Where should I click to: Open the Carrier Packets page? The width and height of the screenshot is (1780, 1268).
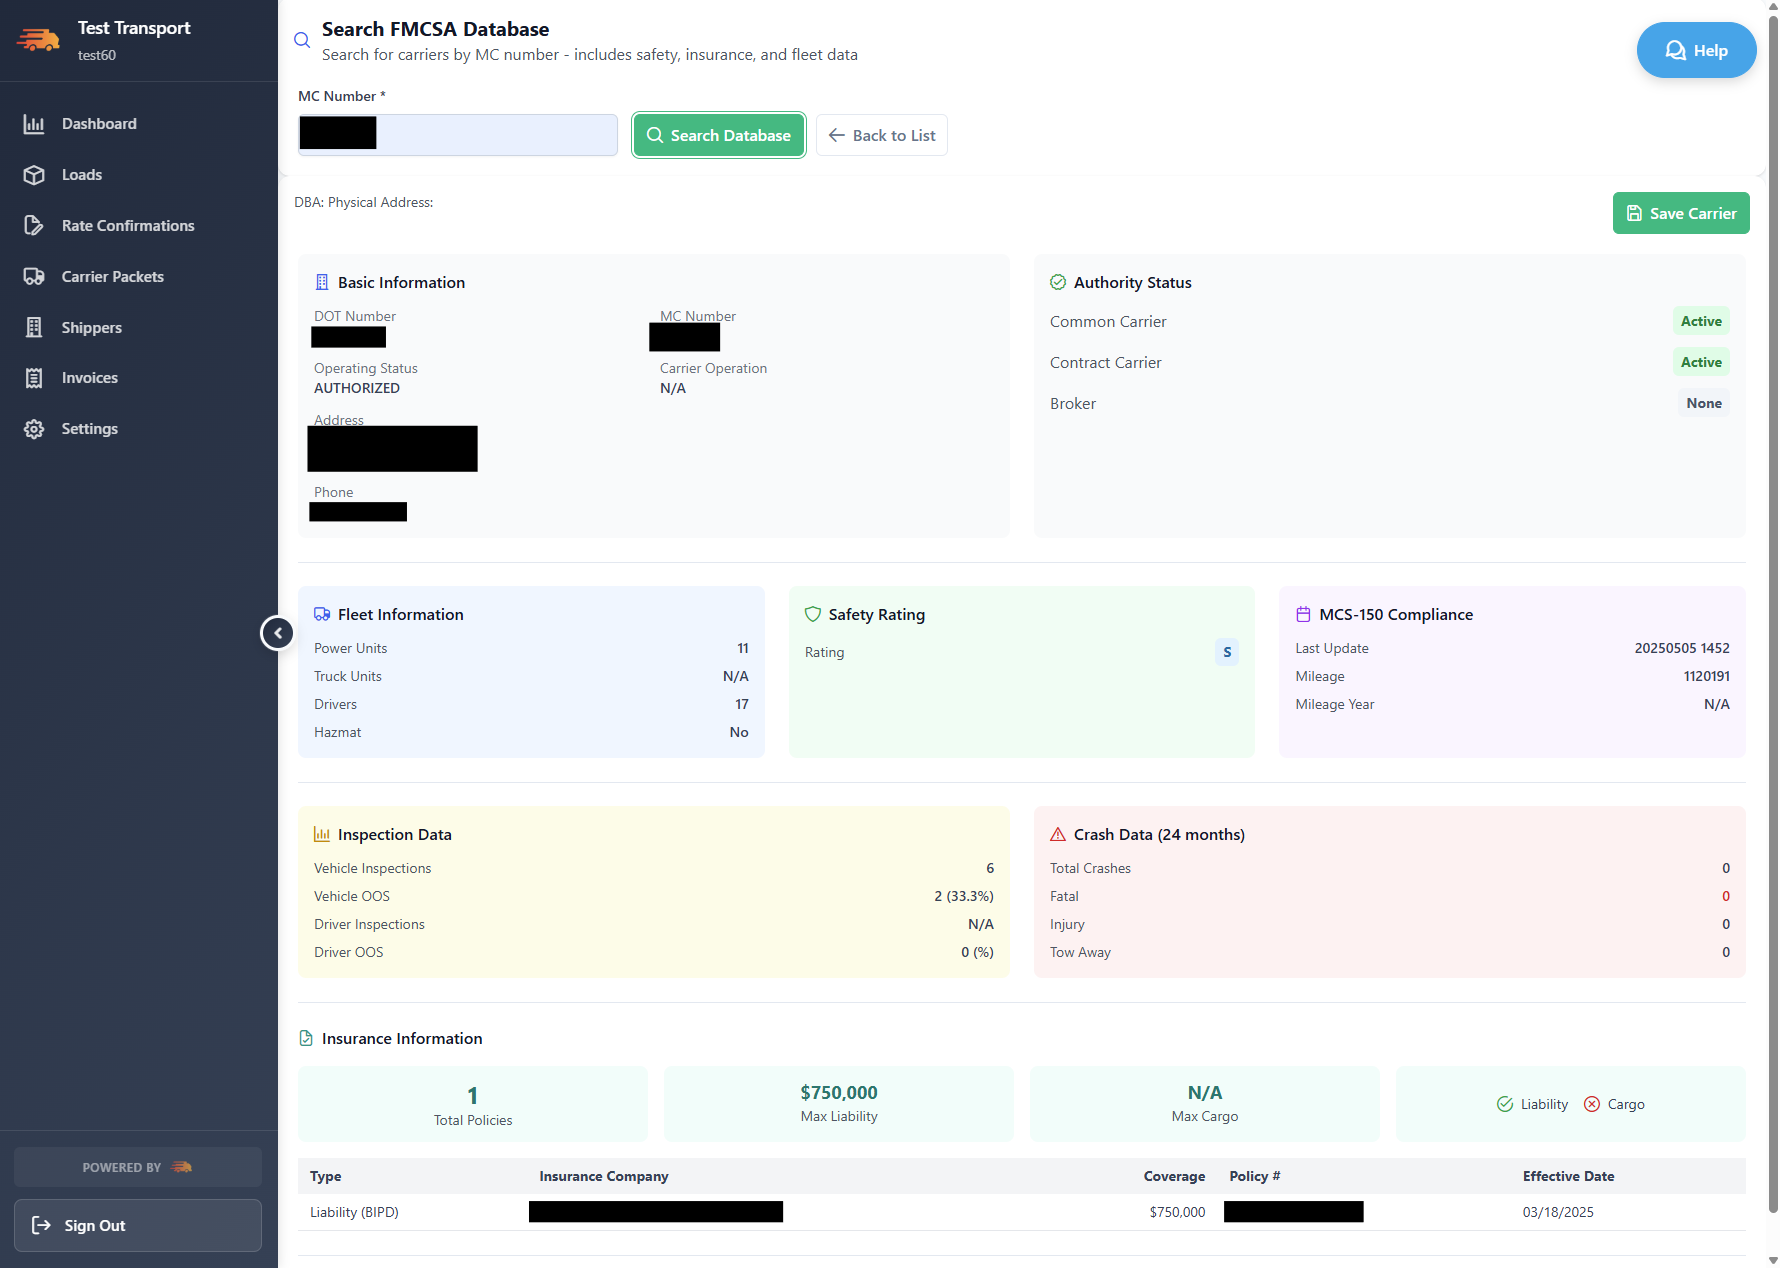pyautogui.click(x=113, y=276)
